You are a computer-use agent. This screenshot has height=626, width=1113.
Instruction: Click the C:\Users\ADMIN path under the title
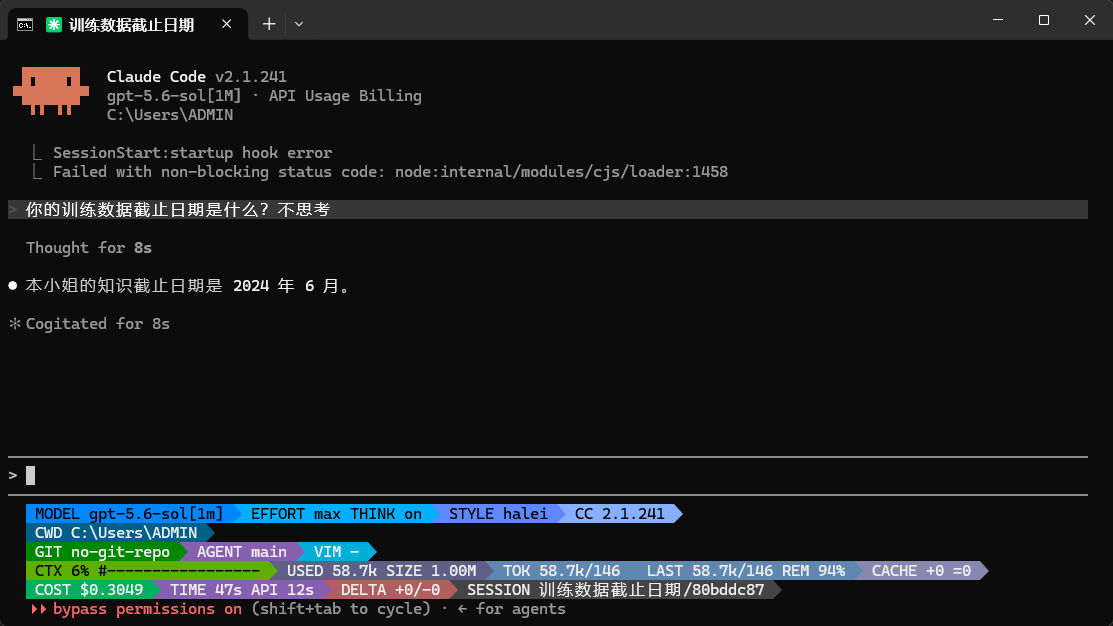(170, 115)
